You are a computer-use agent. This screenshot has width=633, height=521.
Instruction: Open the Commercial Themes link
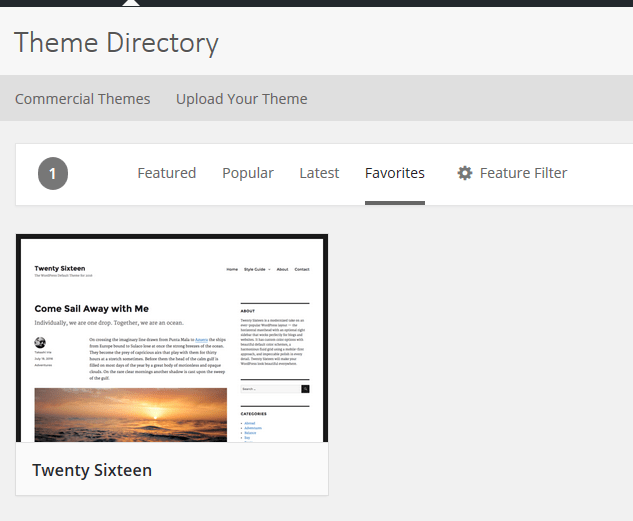(x=82, y=98)
